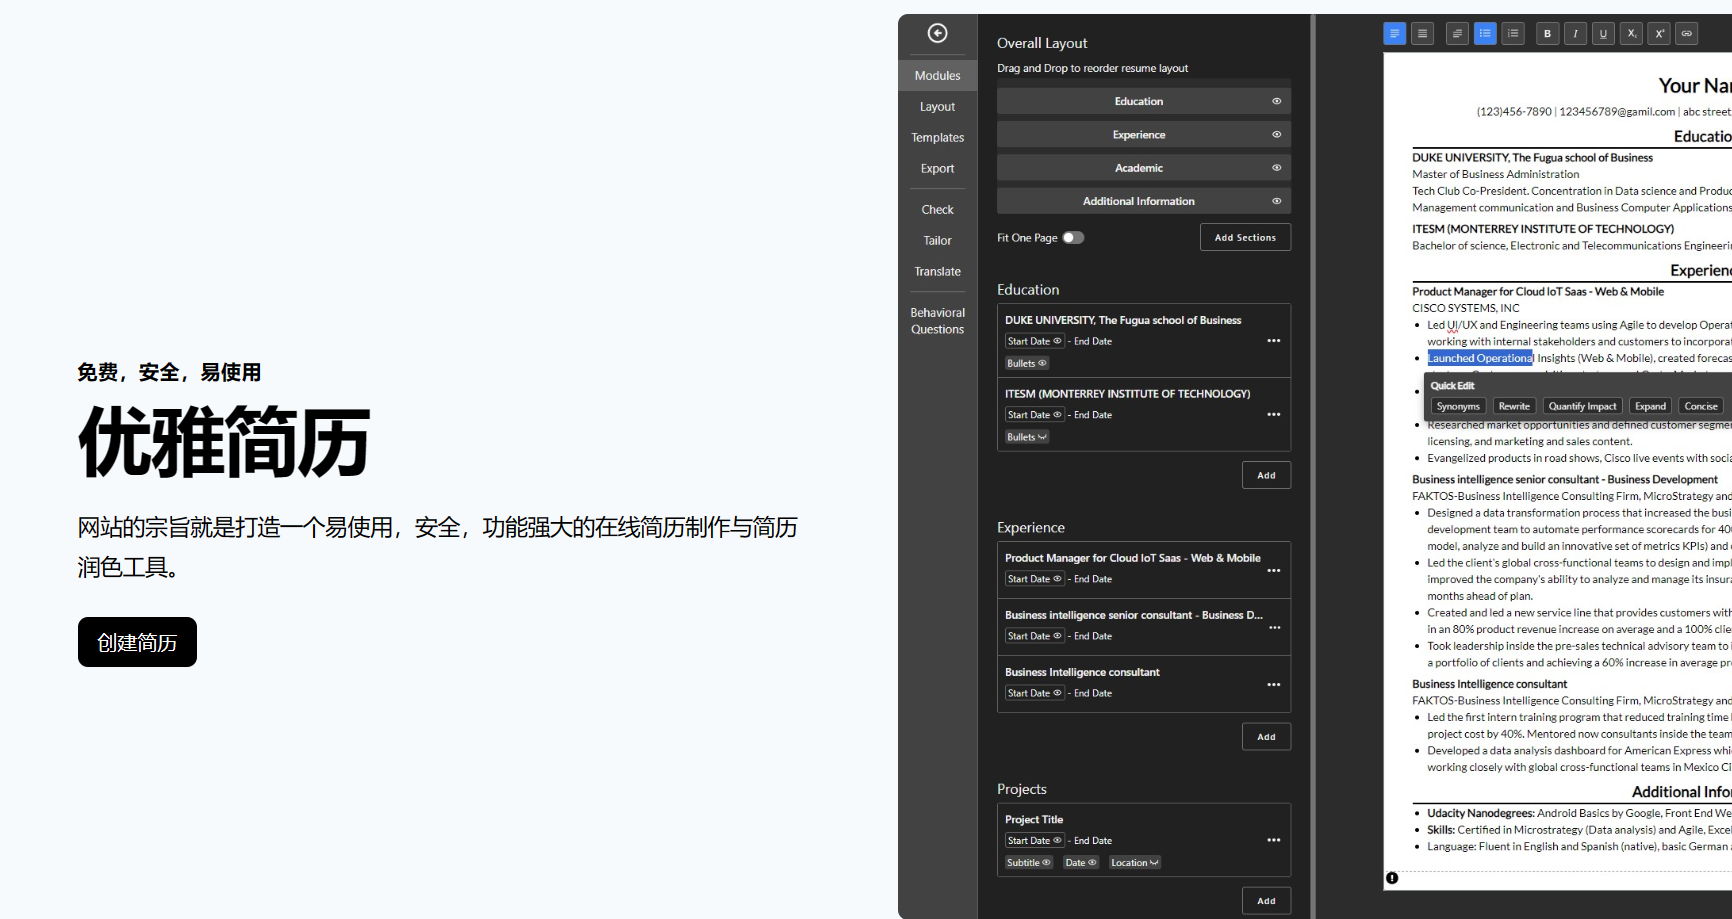This screenshot has width=1732, height=919.
Task: Hide the Education section via eye icon
Action: [1276, 101]
